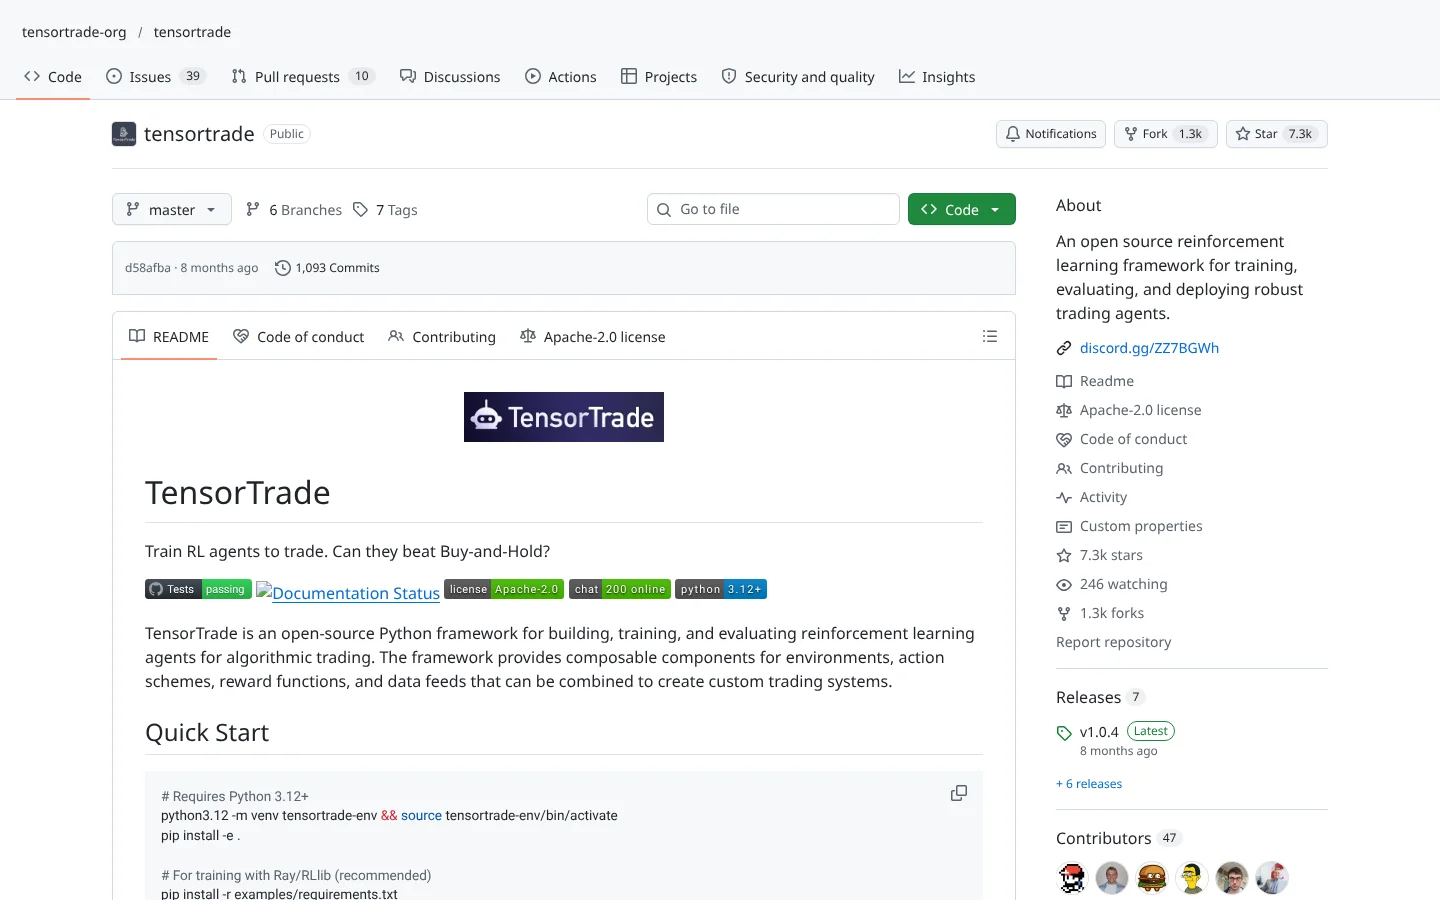Open the Insights tab

point(937,77)
